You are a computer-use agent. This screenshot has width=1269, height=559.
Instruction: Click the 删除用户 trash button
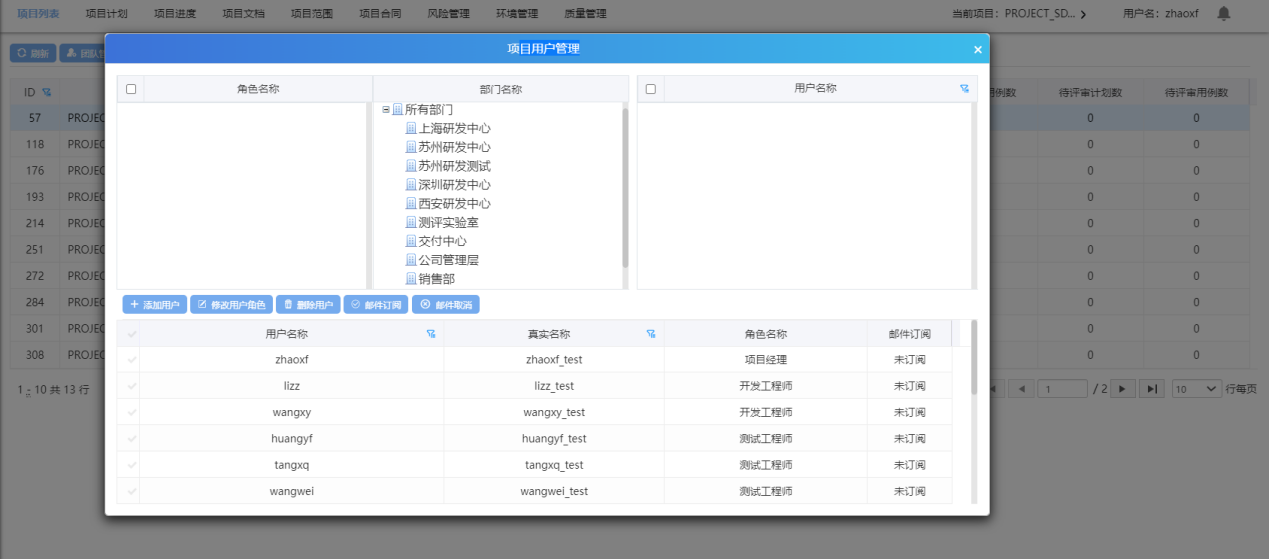(x=308, y=304)
